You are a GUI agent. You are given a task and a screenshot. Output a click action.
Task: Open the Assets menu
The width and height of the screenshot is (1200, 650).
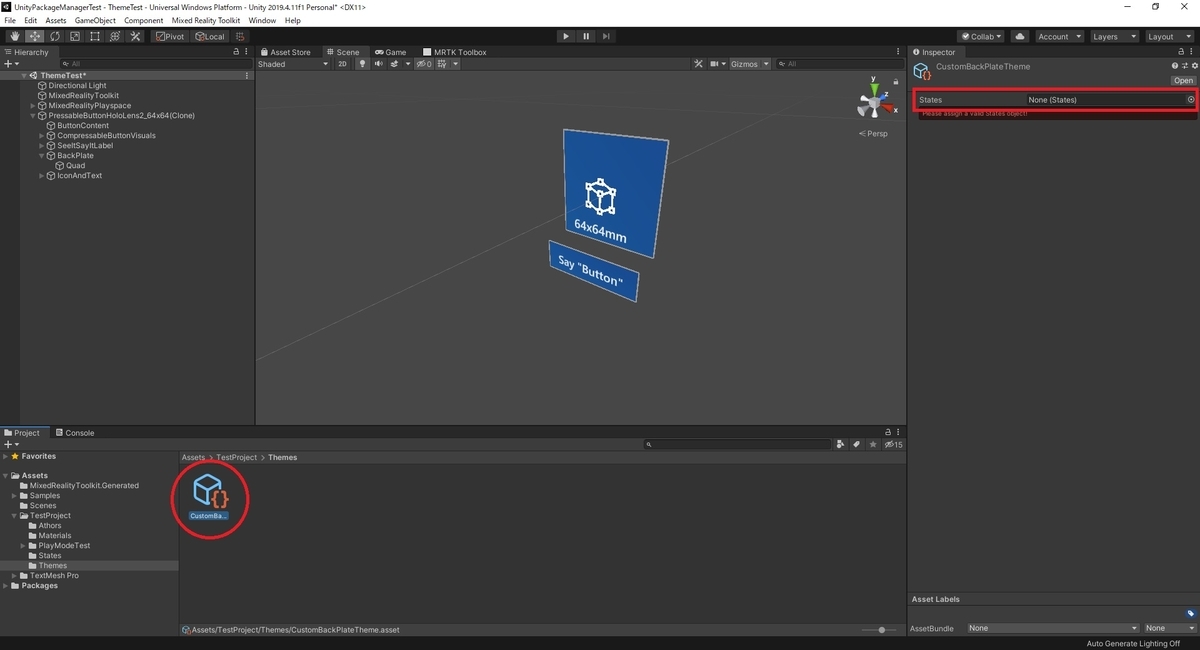click(56, 21)
